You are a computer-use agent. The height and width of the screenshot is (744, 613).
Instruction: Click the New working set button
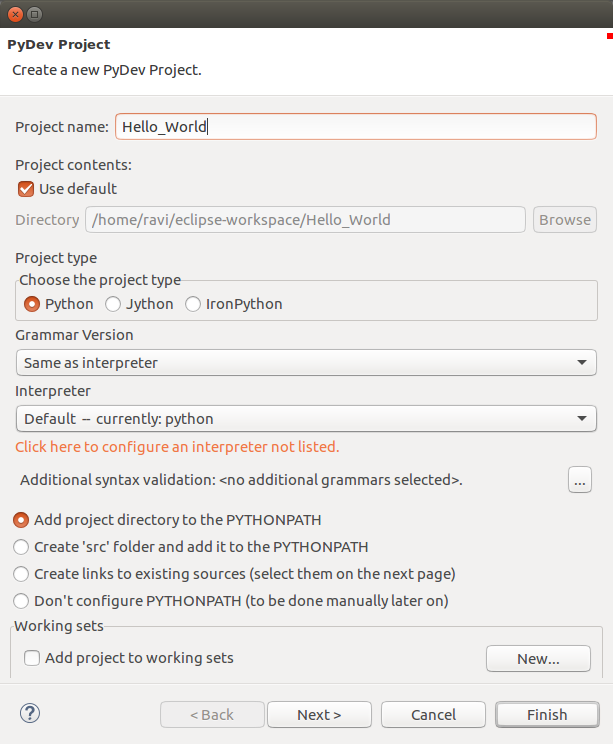tap(538, 659)
